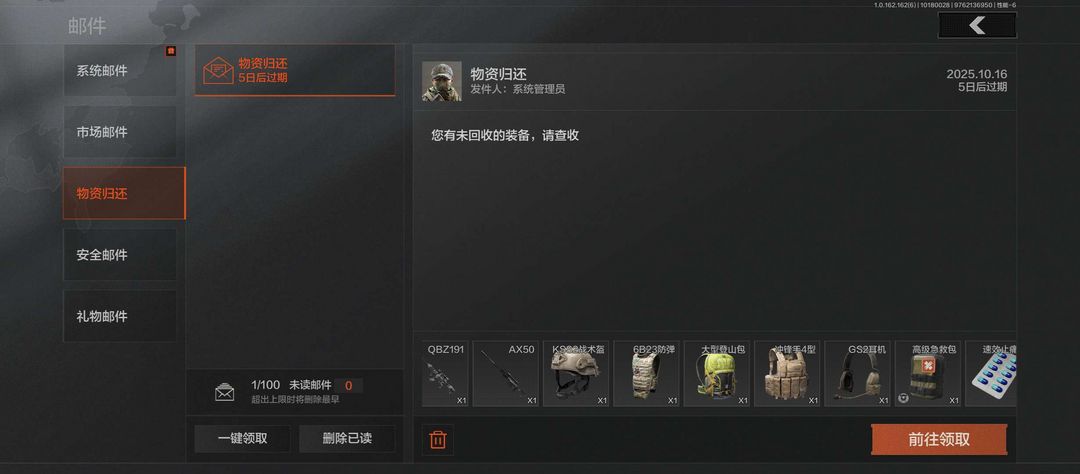Click the tactical helmet item icon
Image resolution: width=1080 pixels, height=474 pixels.
pos(576,373)
